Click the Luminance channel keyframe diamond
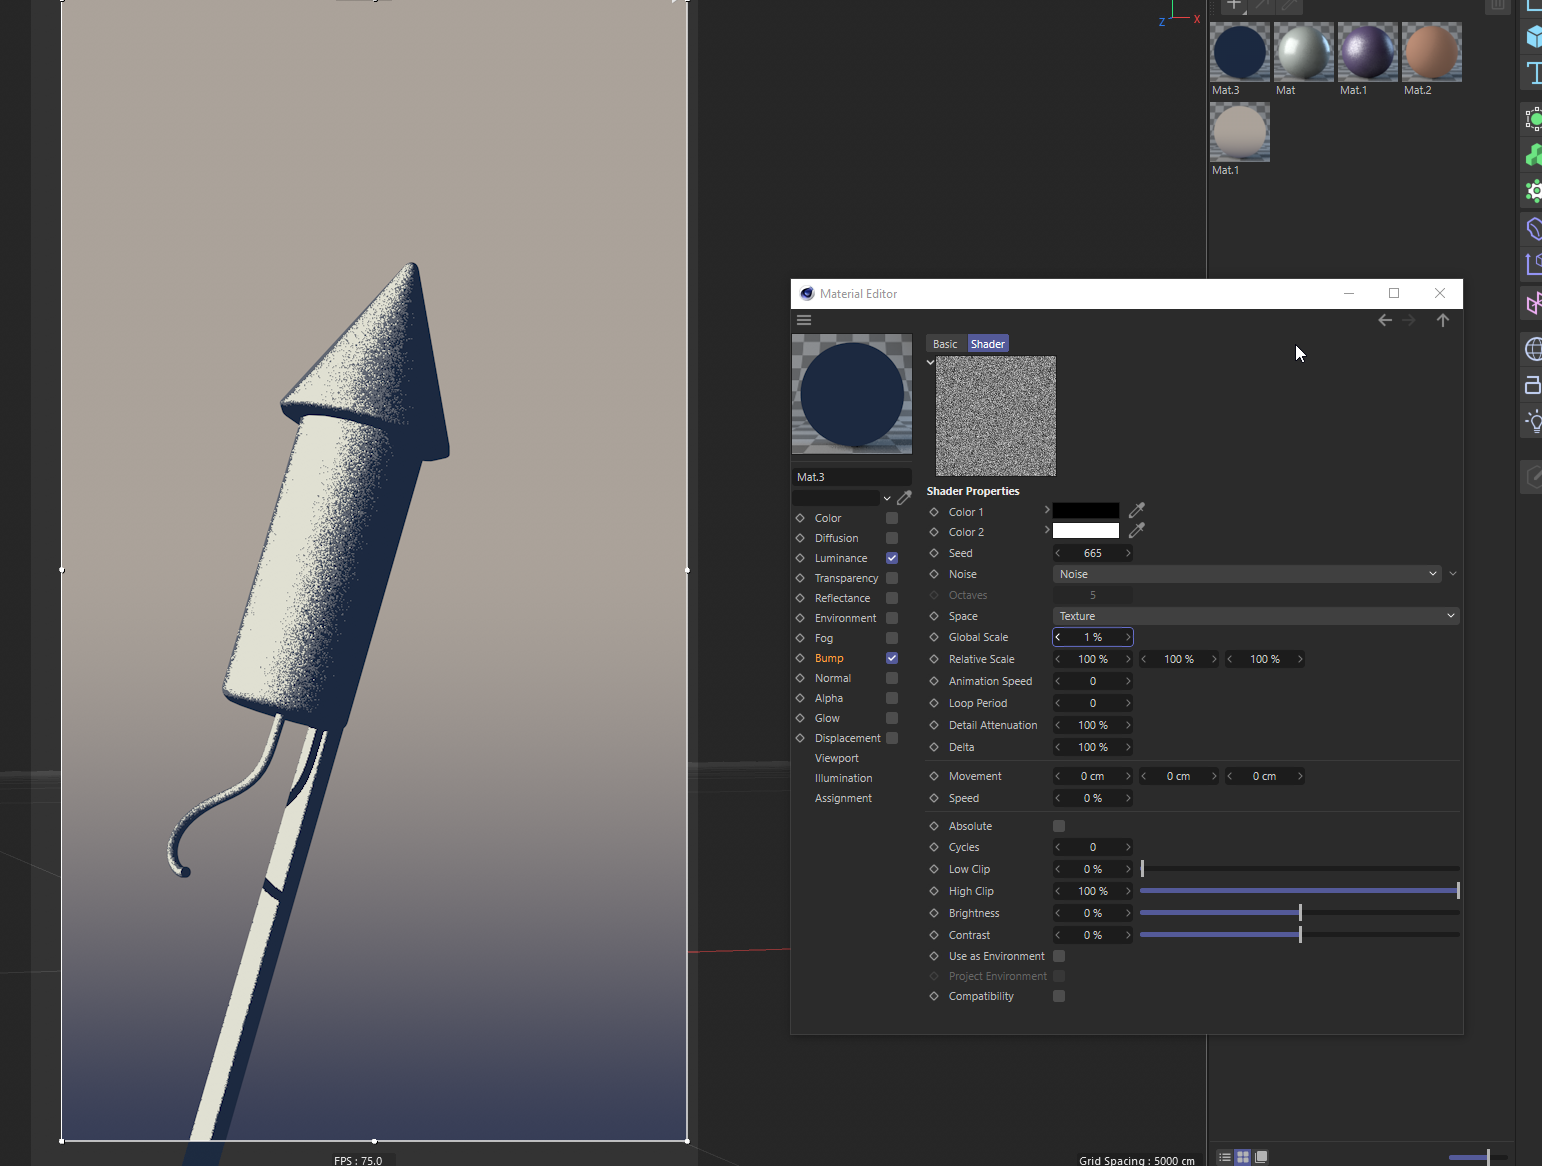This screenshot has height=1166, width=1542. pyautogui.click(x=800, y=558)
